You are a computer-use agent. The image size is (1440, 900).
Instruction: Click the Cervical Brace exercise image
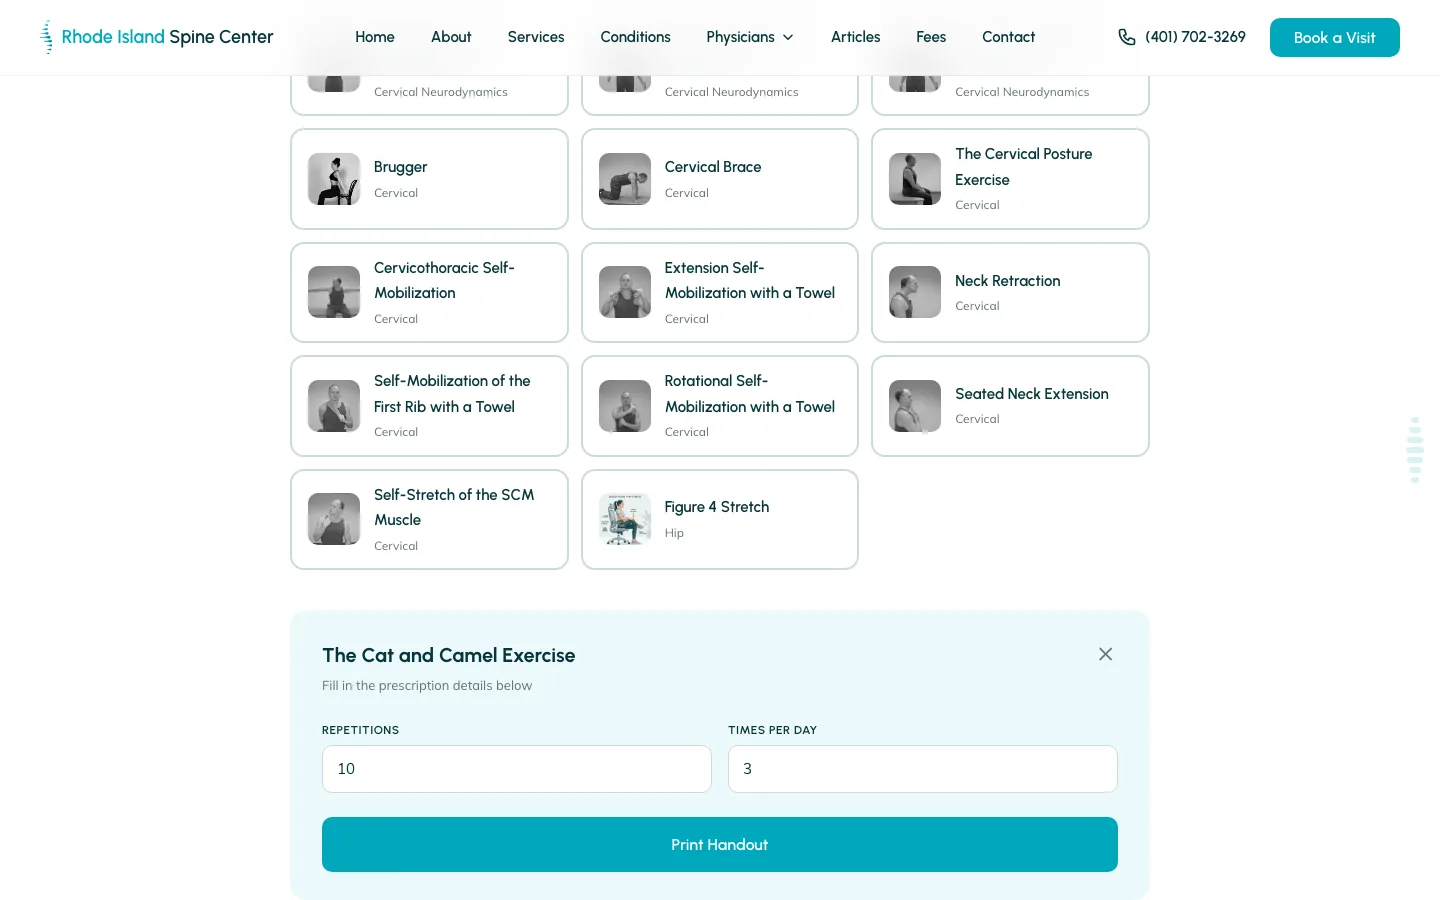(625, 179)
